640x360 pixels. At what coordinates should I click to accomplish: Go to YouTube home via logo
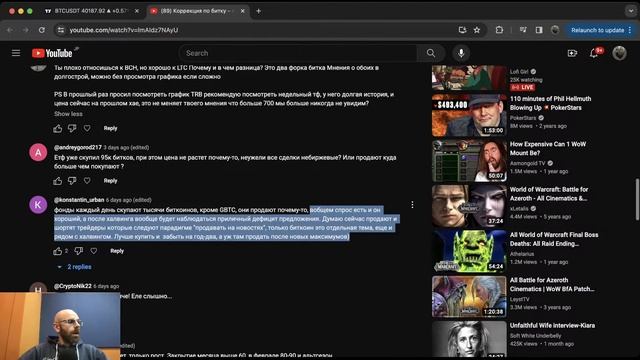coord(52,53)
